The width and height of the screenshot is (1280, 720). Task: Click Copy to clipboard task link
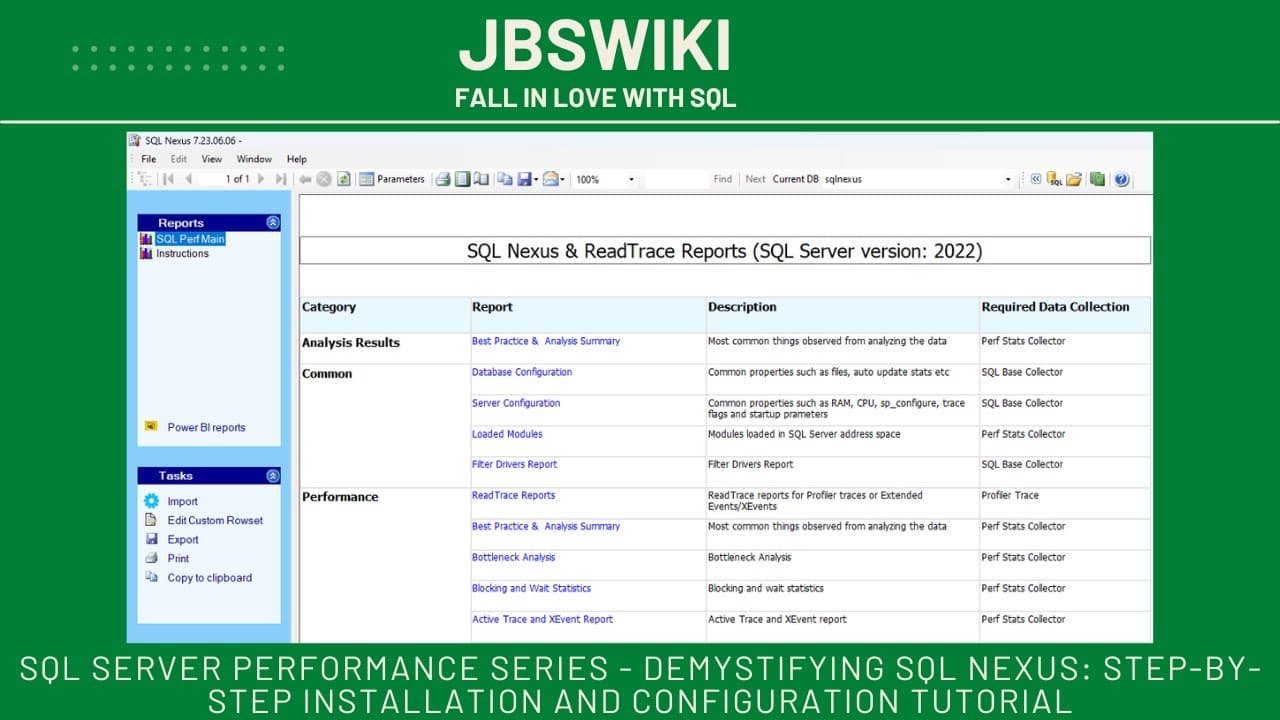(x=210, y=578)
